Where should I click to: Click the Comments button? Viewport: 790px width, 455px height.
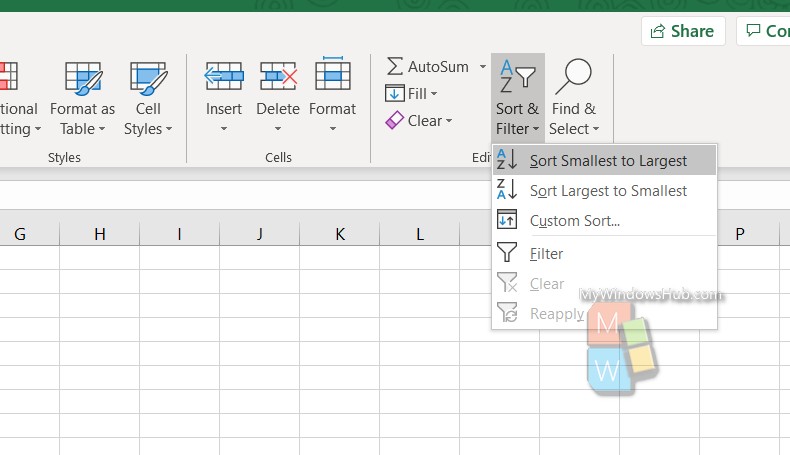click(763, 31)
